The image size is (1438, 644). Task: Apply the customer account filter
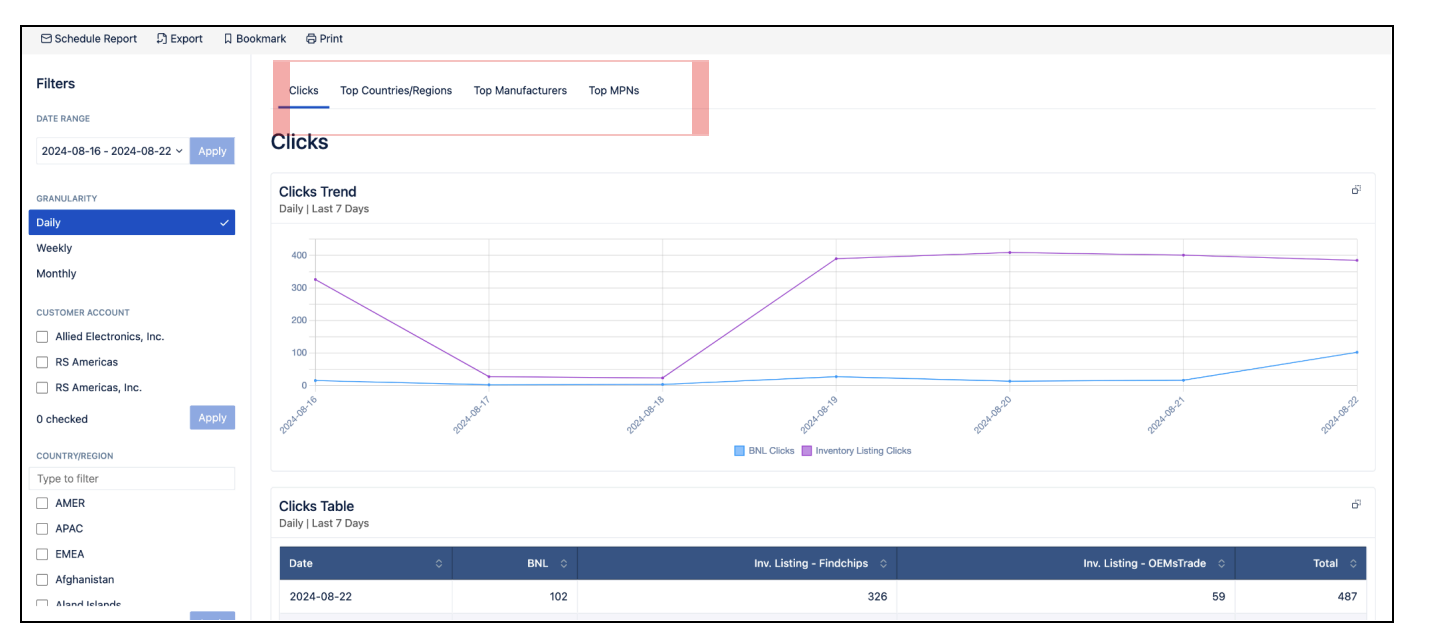tap(212, 418)
